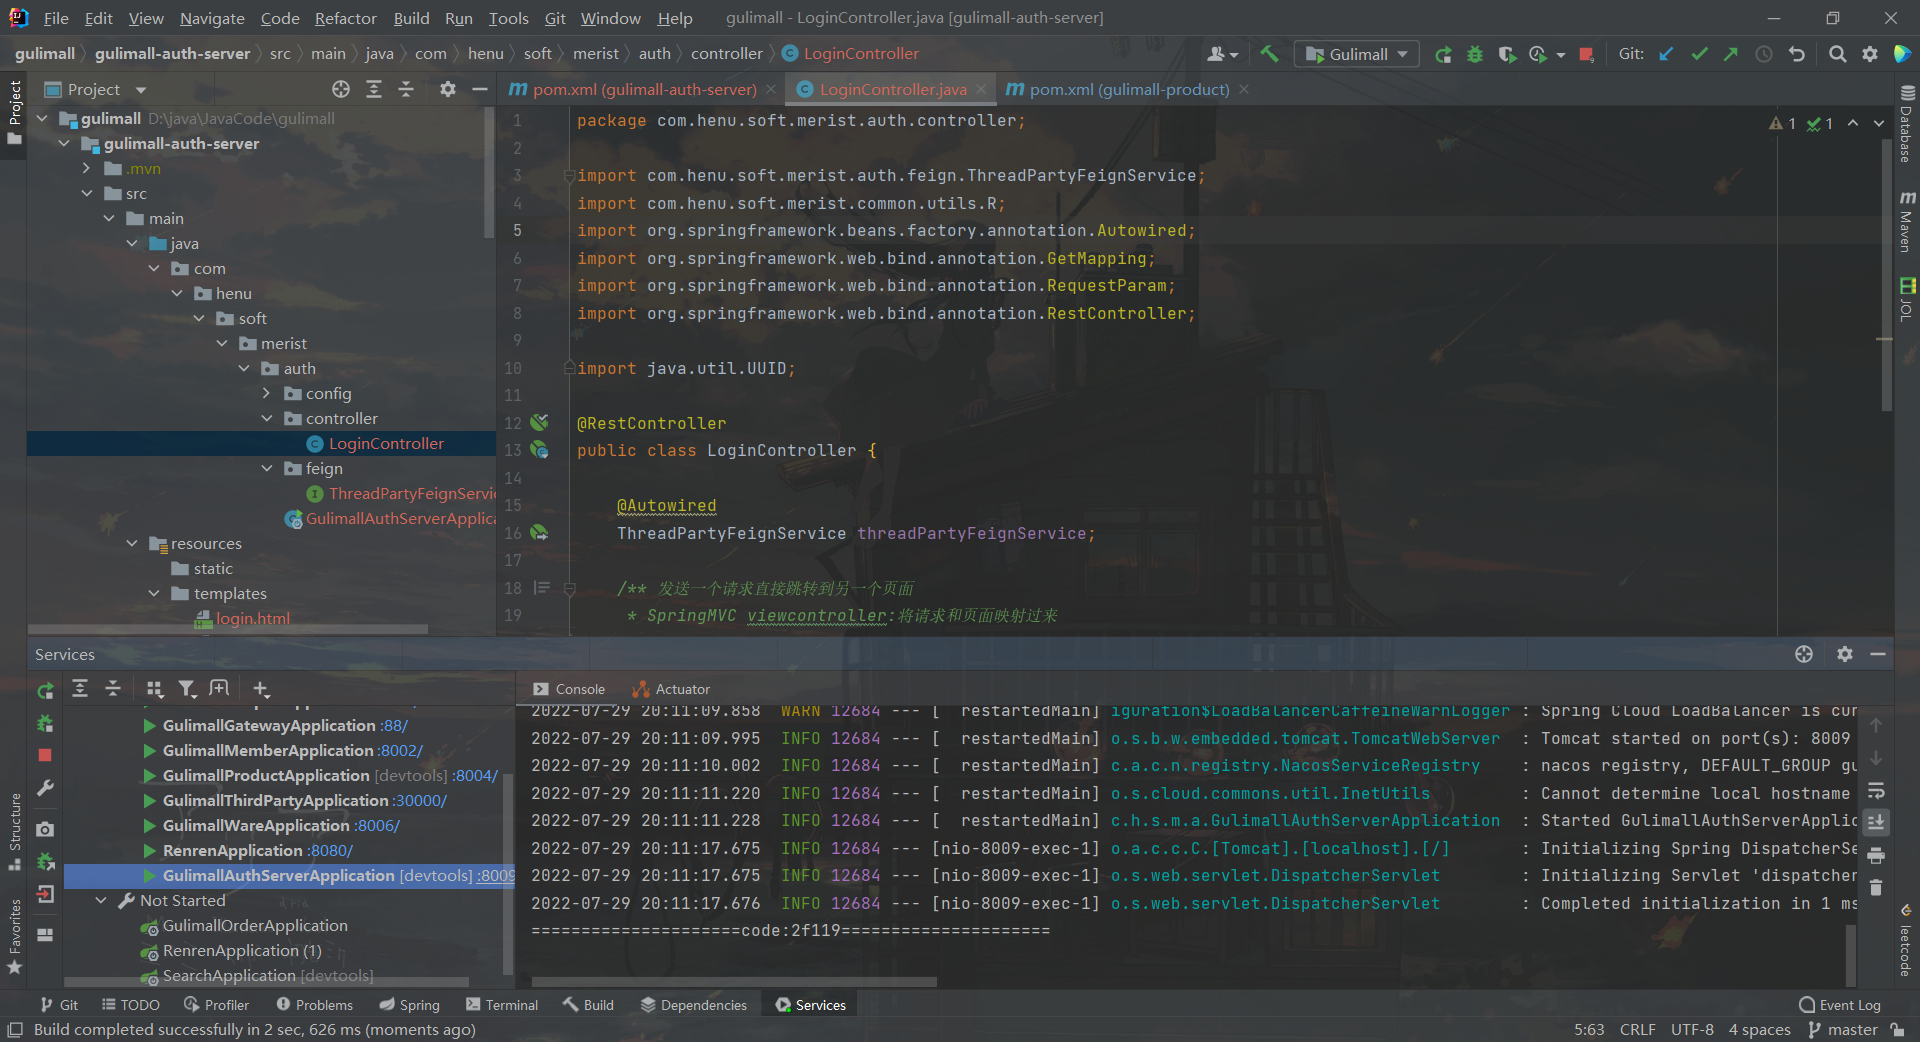
Task: Run the Gulimall configuration
Action: click(x=1443, y=54)
